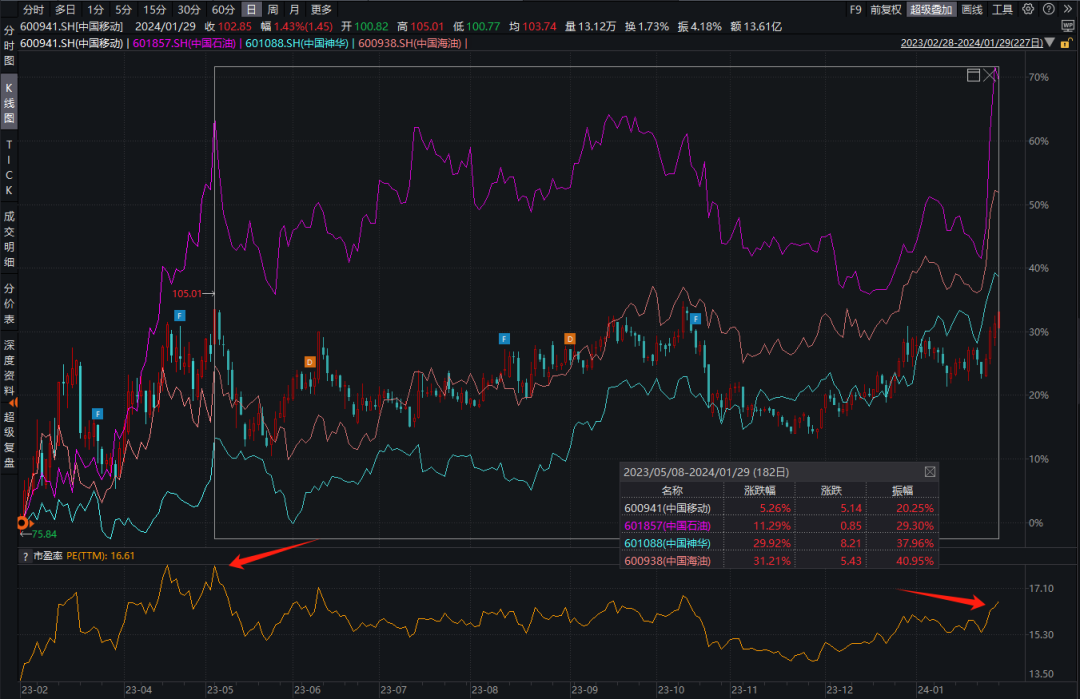1080x699 pixels.
Task: Expand the double-arrow overflow menu
Action: (1068, 9)
